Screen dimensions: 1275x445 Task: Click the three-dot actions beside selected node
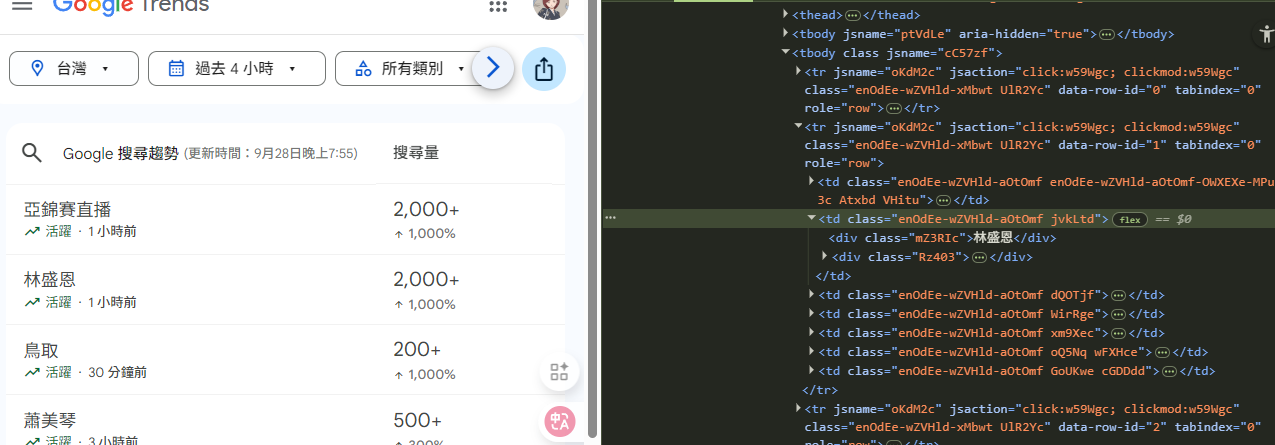coord(610,217)
